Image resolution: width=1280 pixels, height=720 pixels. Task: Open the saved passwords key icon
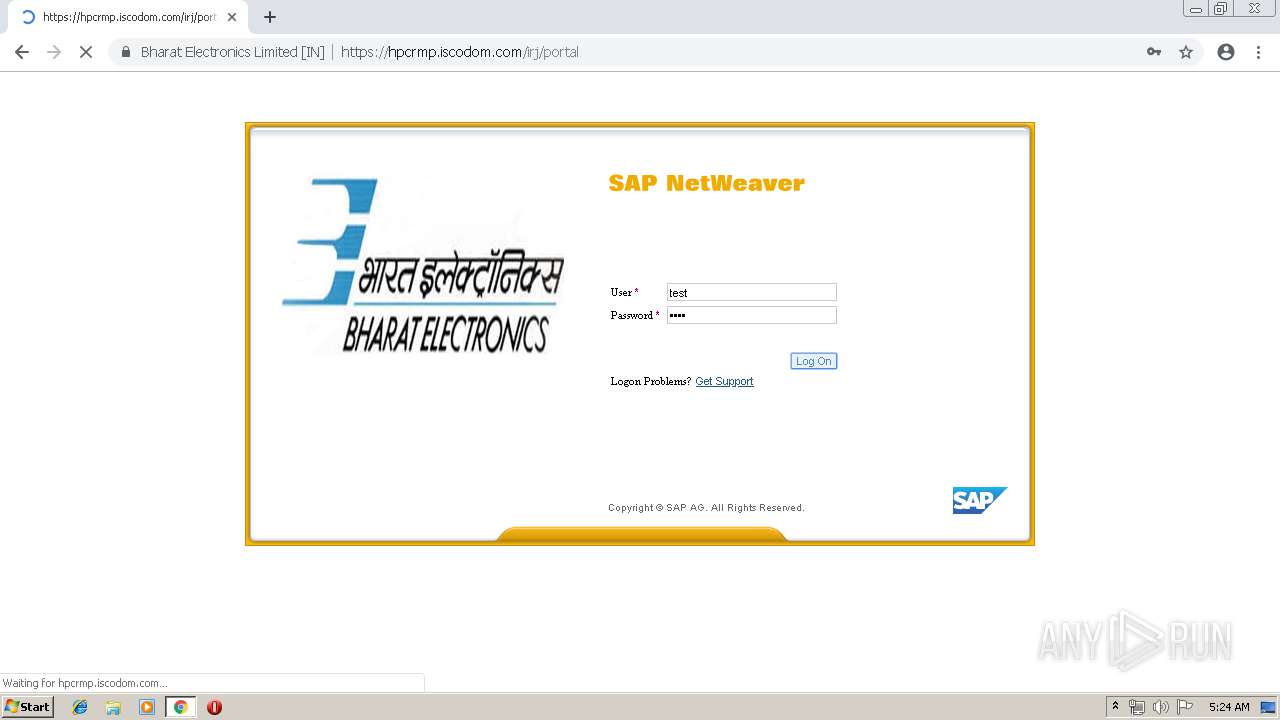[1154, 52]
